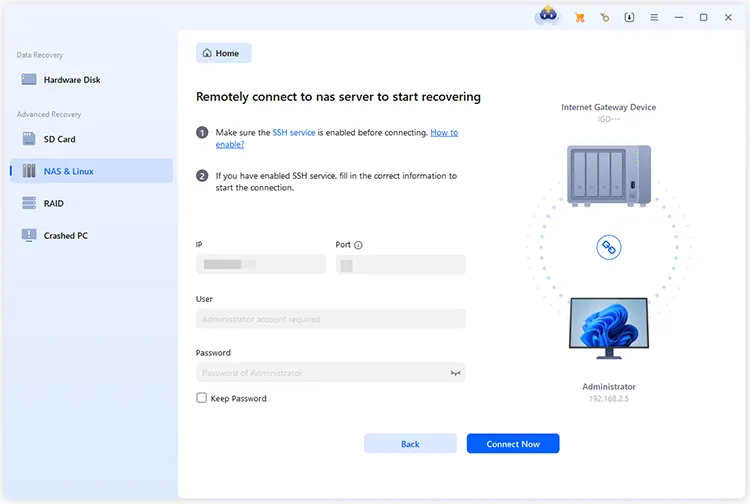The height and width of the screenshot is (504, 750).
Task: Go to the Home breadcrumb
Action: pos(223,53)
